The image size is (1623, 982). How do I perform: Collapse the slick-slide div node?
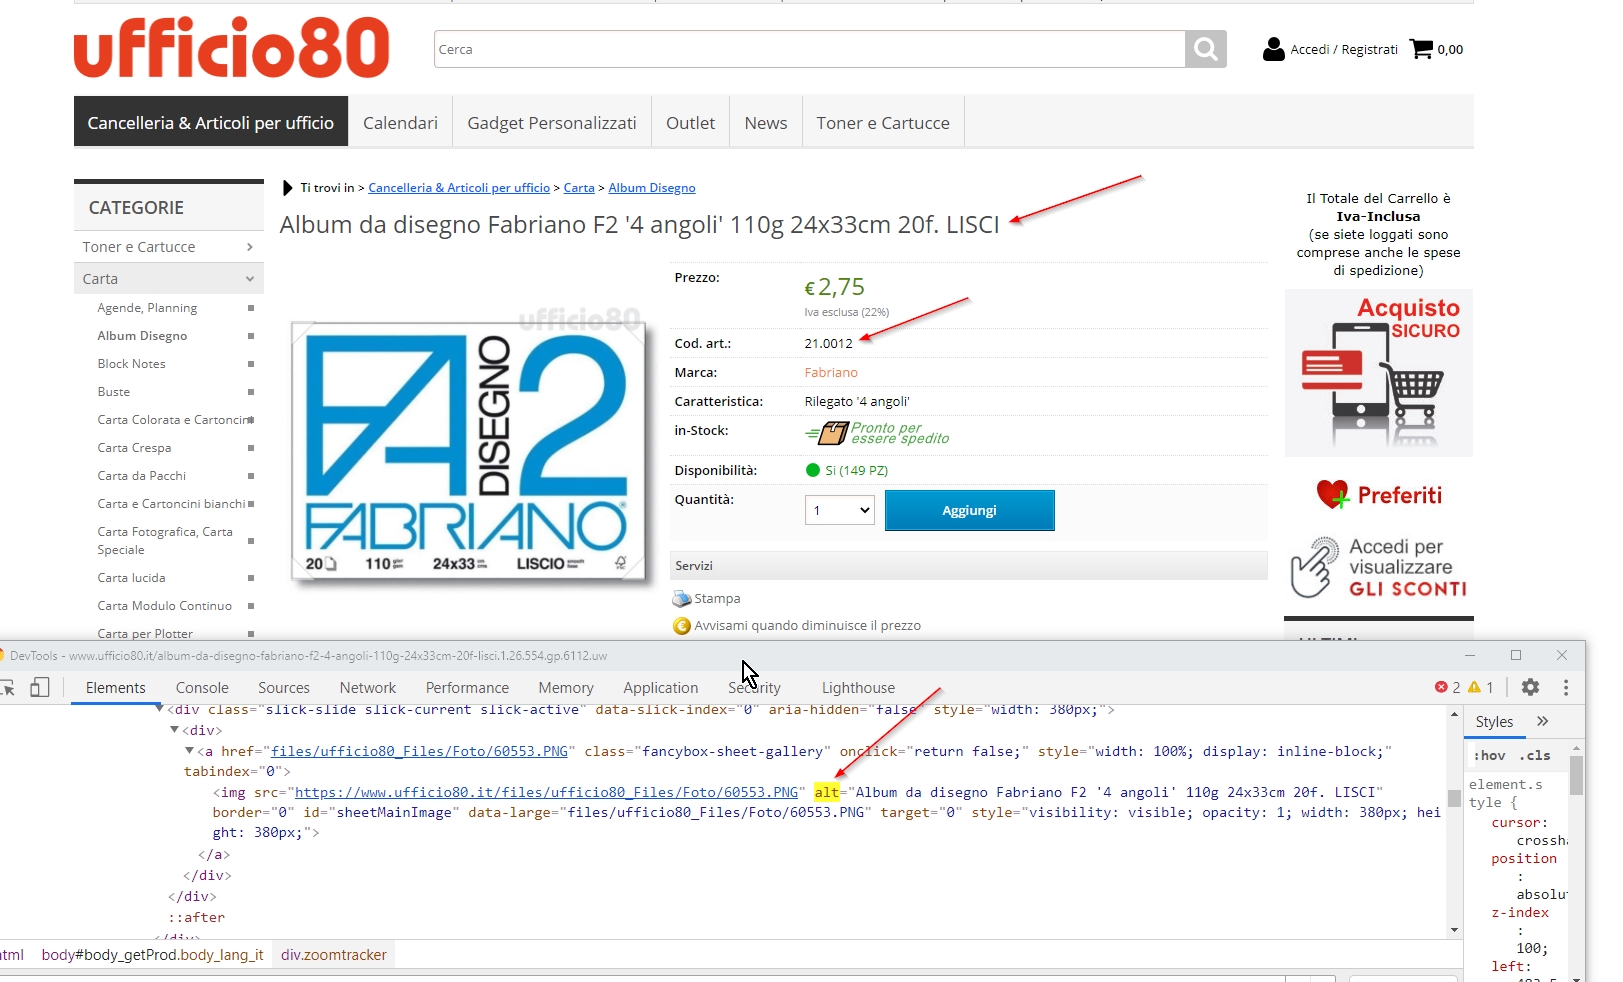pos(160,709)
